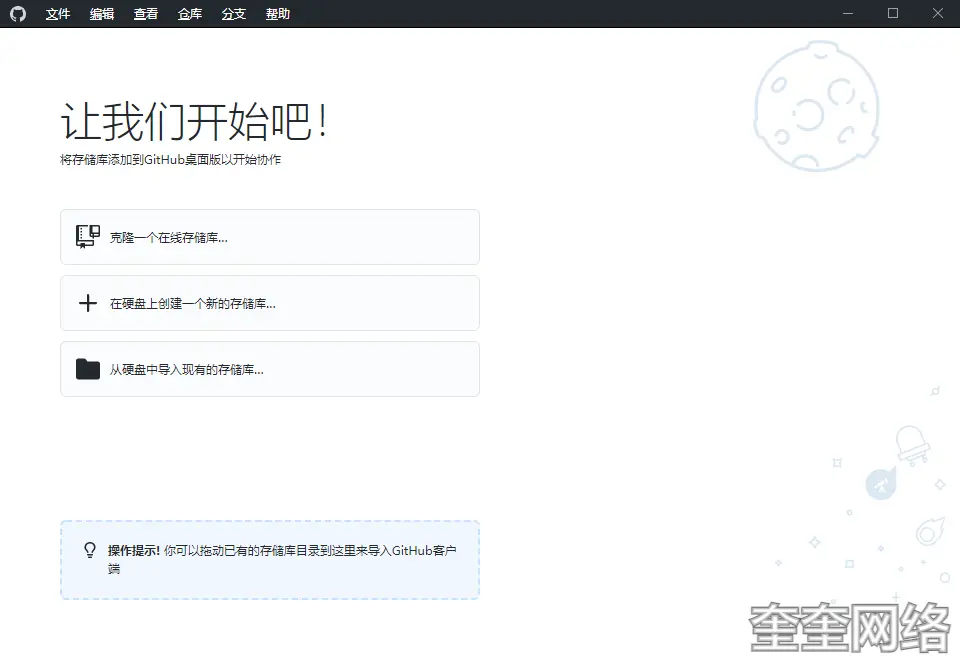Minimize the GitHub Desktop window
Screen dimensions: 960x660
click(x=848, y=13)
